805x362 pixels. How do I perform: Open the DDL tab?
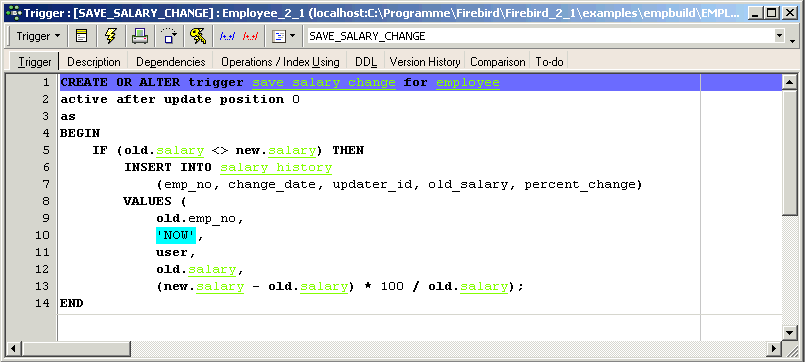click(366, 62)
